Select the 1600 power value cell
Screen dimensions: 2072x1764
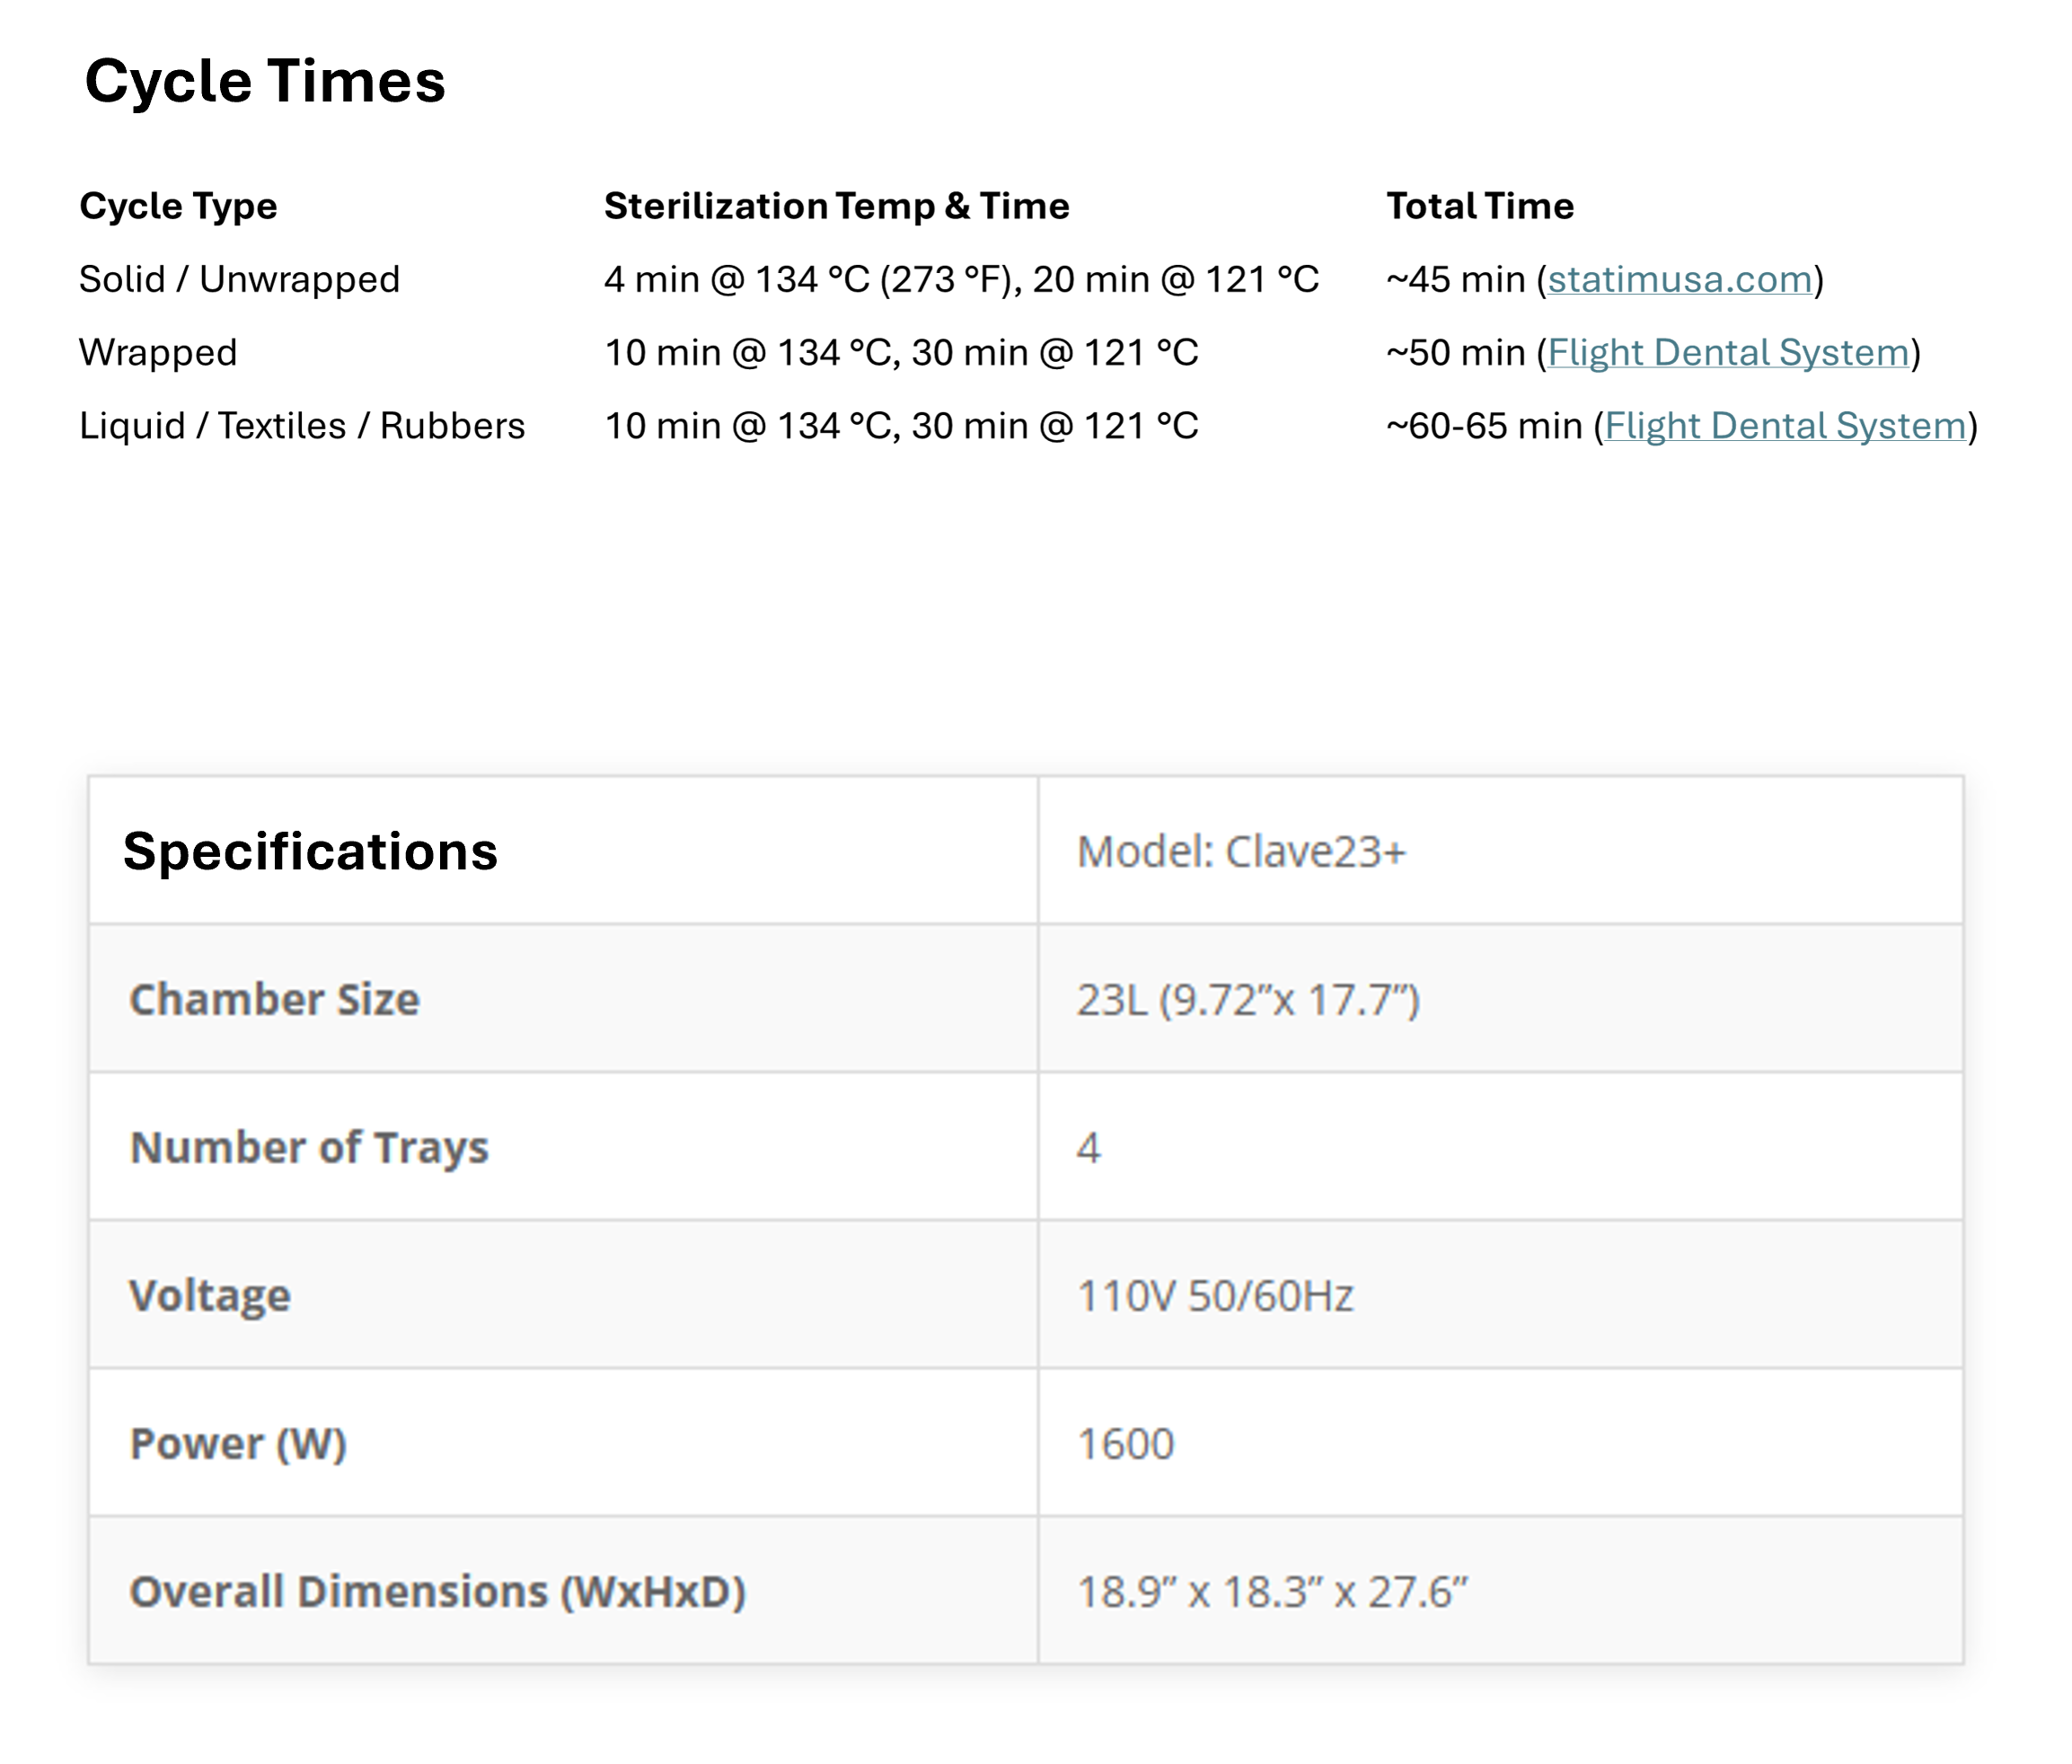pyautogui.click(x=1125, y=1444)
